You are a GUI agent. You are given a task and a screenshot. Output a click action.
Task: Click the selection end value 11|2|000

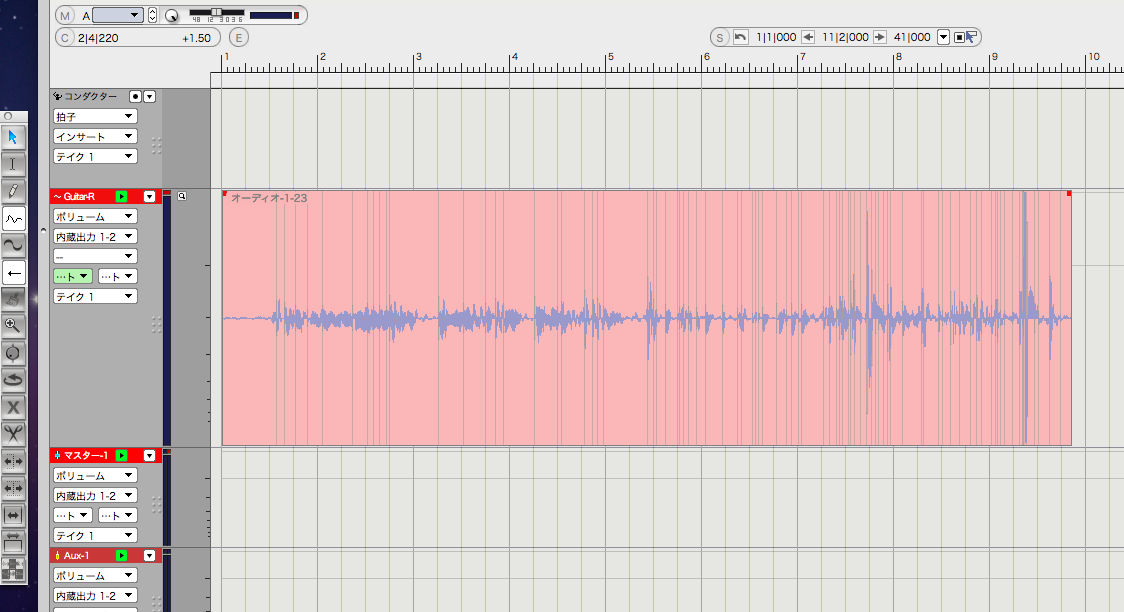point(845,37)
